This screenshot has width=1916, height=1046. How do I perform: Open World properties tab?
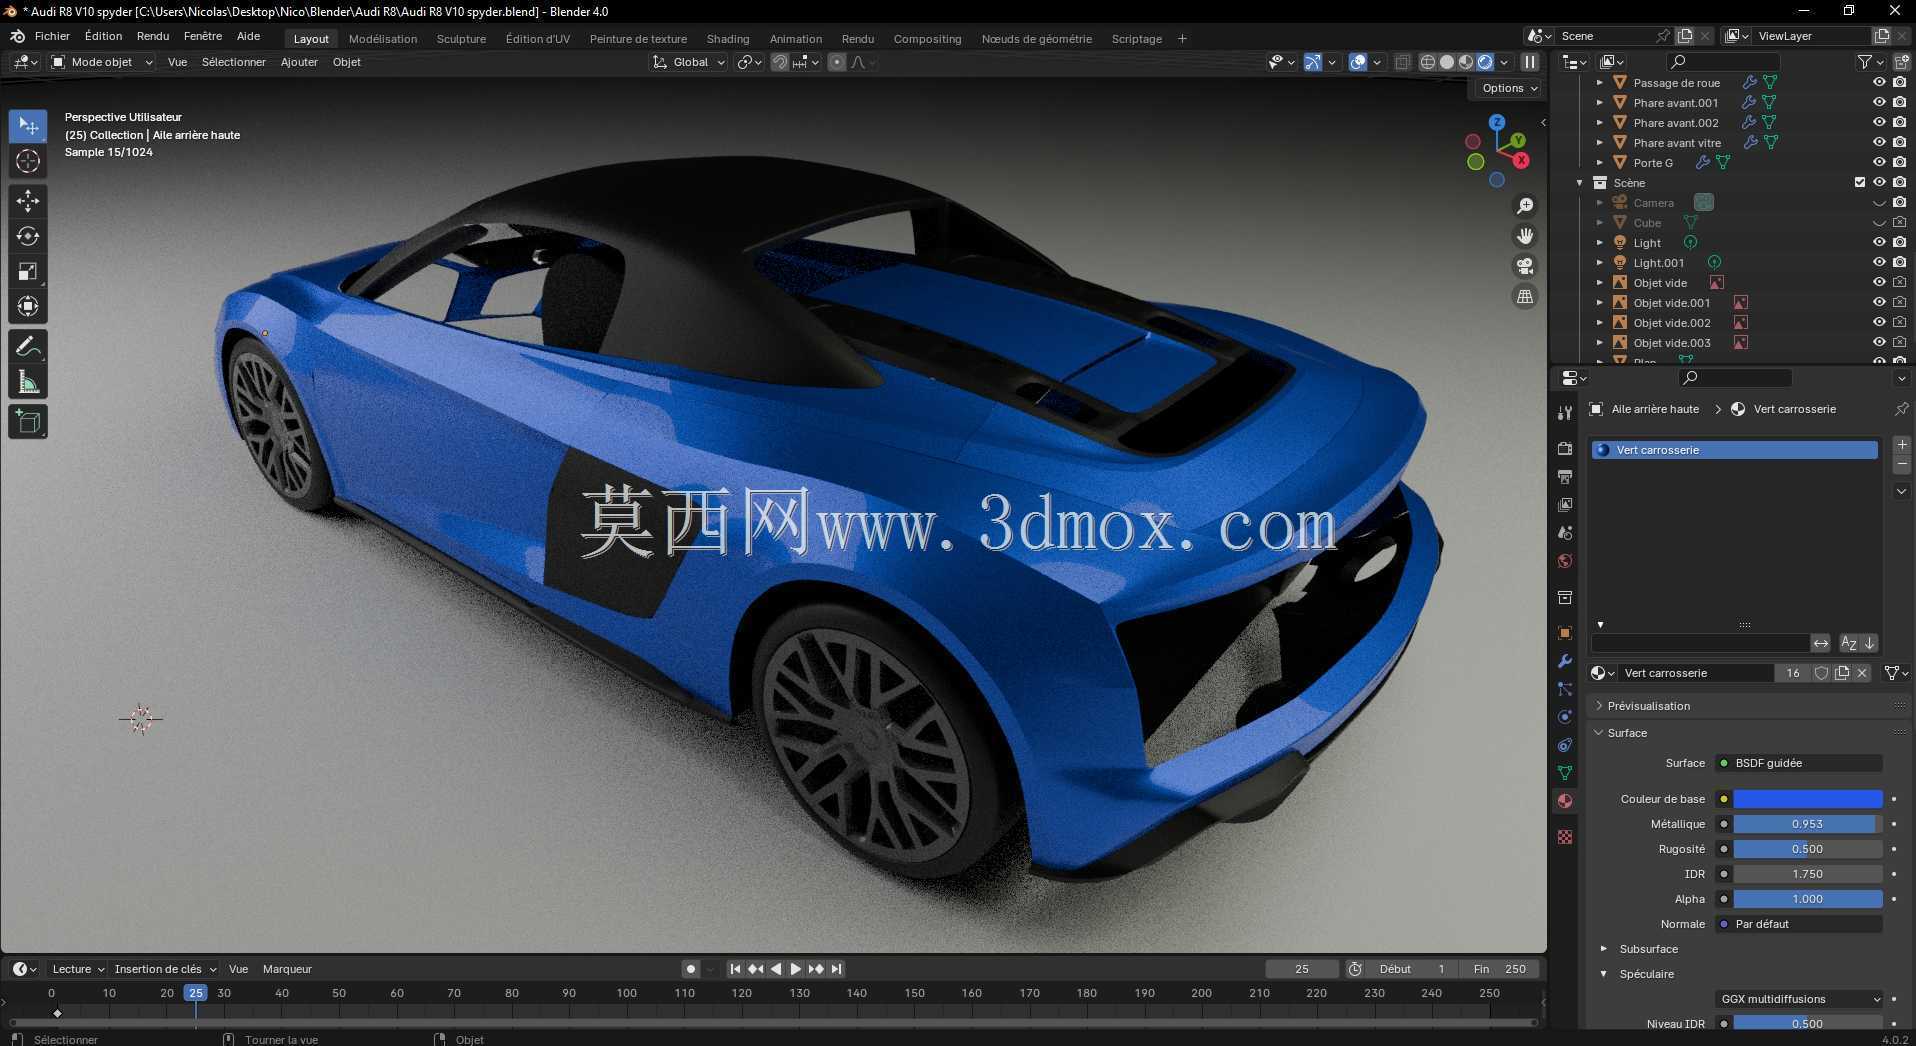click(x=1565, y=561)
